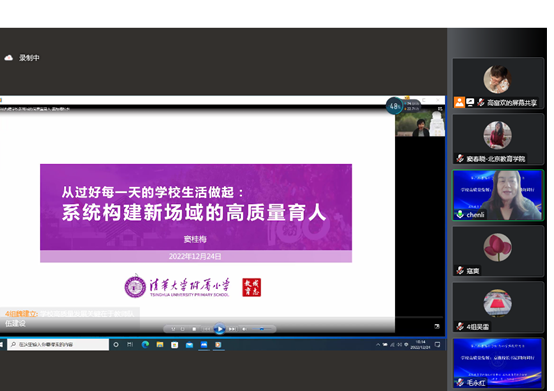Click the Microsoft Store taskbar icon
The image size is (554, 391).
175,345
